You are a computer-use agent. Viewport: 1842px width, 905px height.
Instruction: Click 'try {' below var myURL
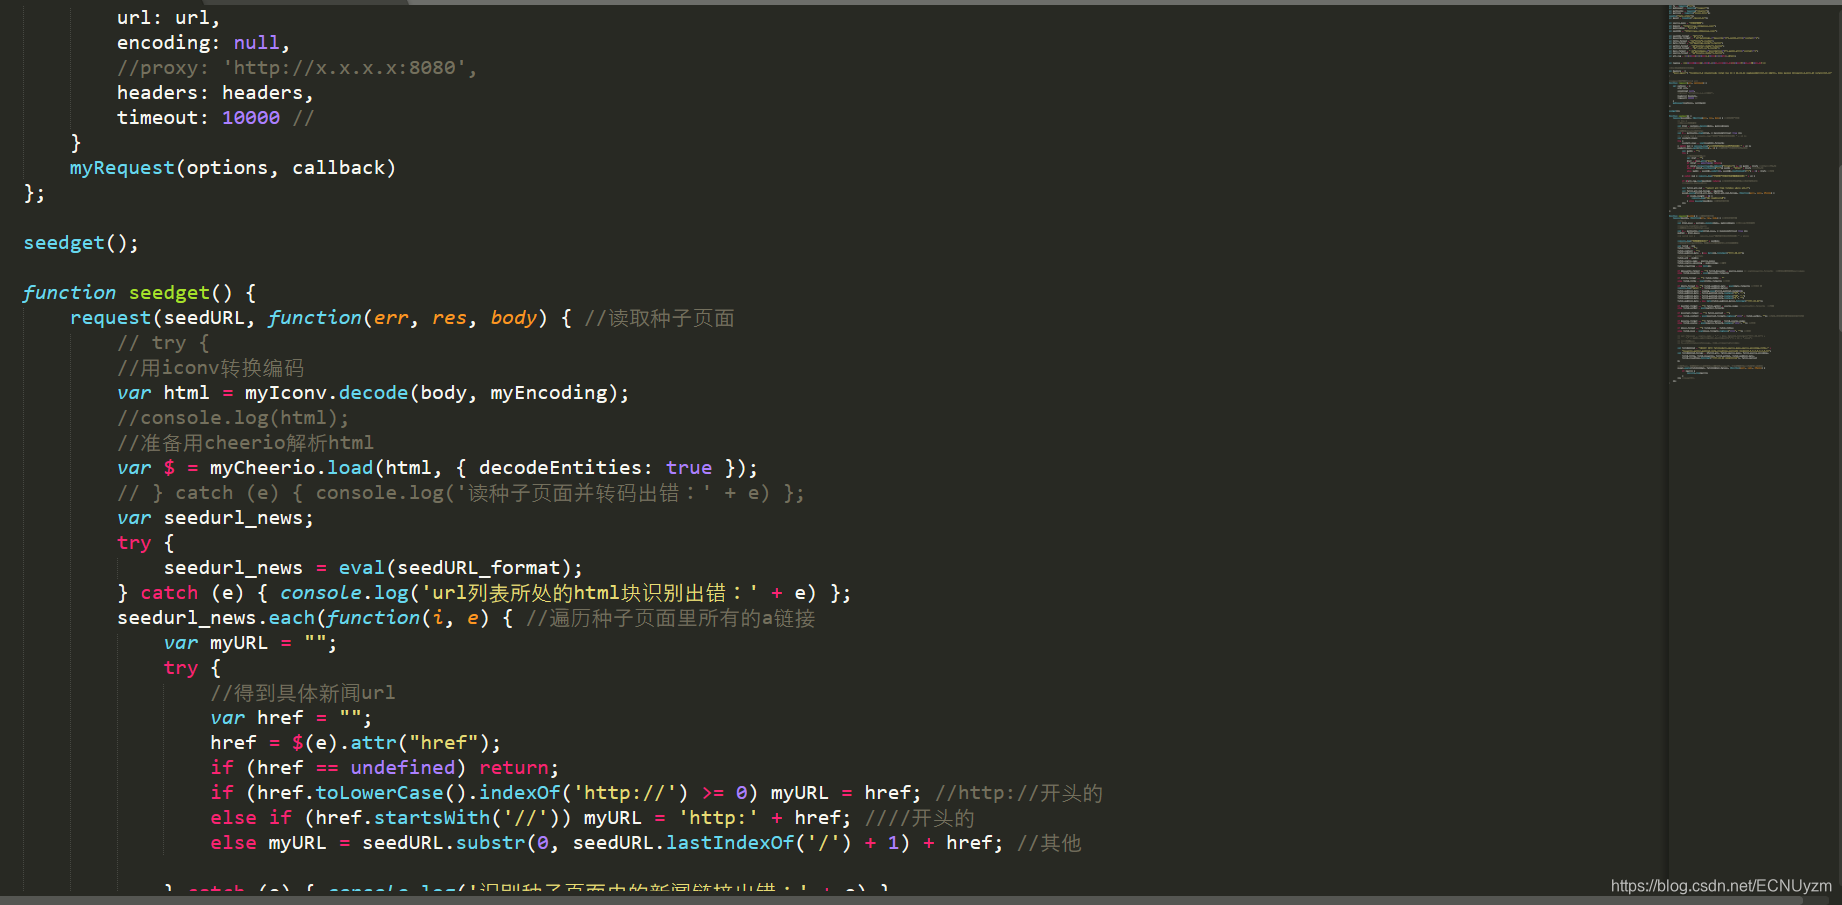pos(192,668)
